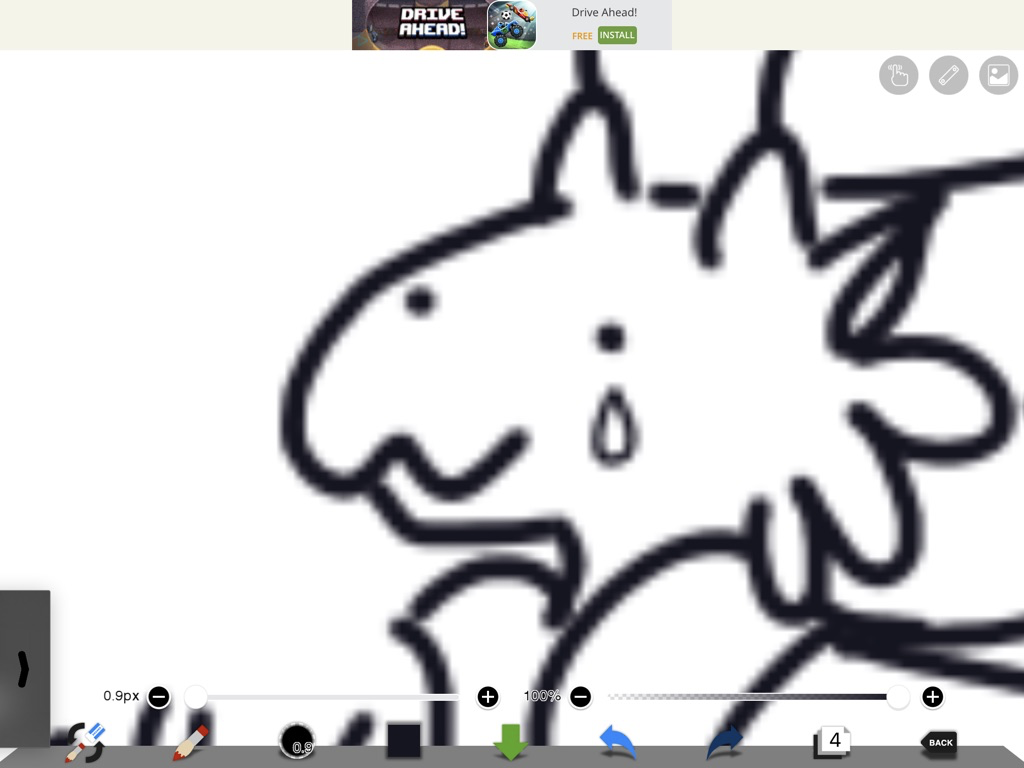Redo the last undone stroke
This screenshot has width=1024, height=768.
click(725, 743)
